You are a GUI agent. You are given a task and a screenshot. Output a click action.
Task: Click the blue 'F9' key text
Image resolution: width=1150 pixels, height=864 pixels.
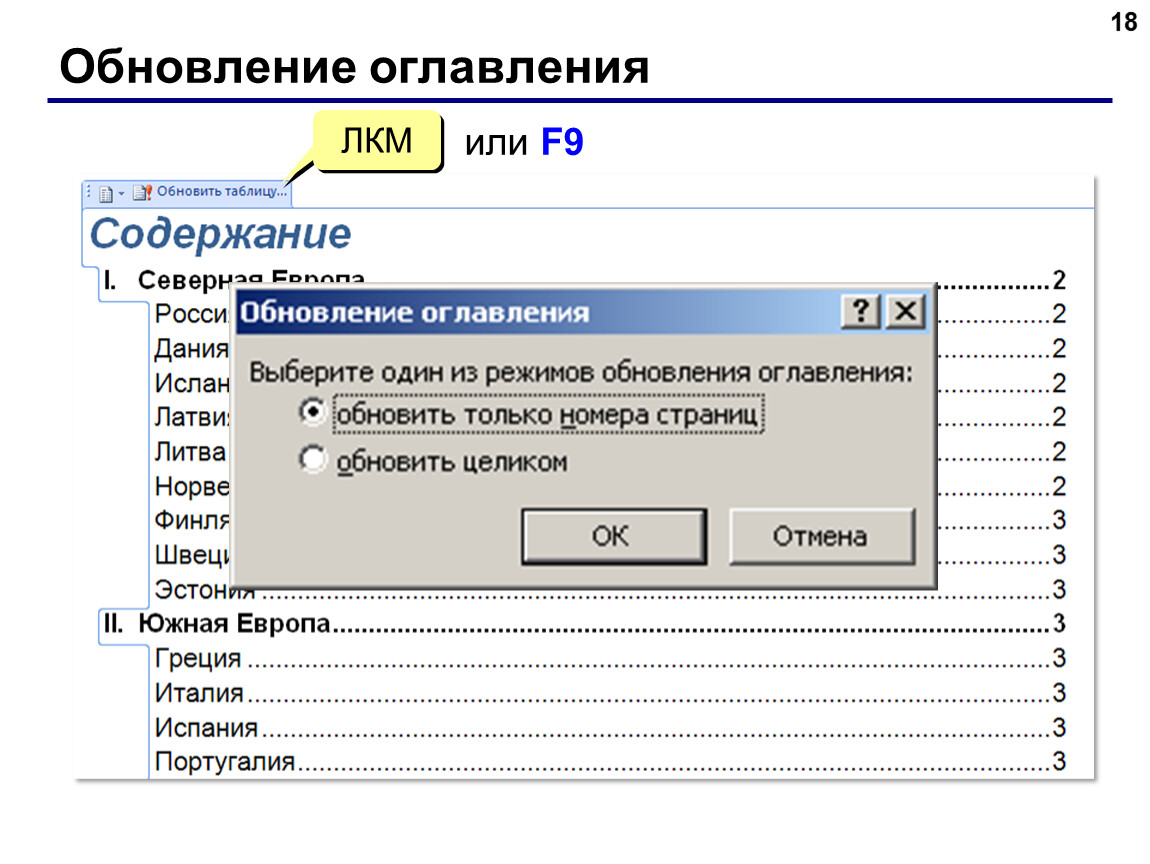[562, 142]
